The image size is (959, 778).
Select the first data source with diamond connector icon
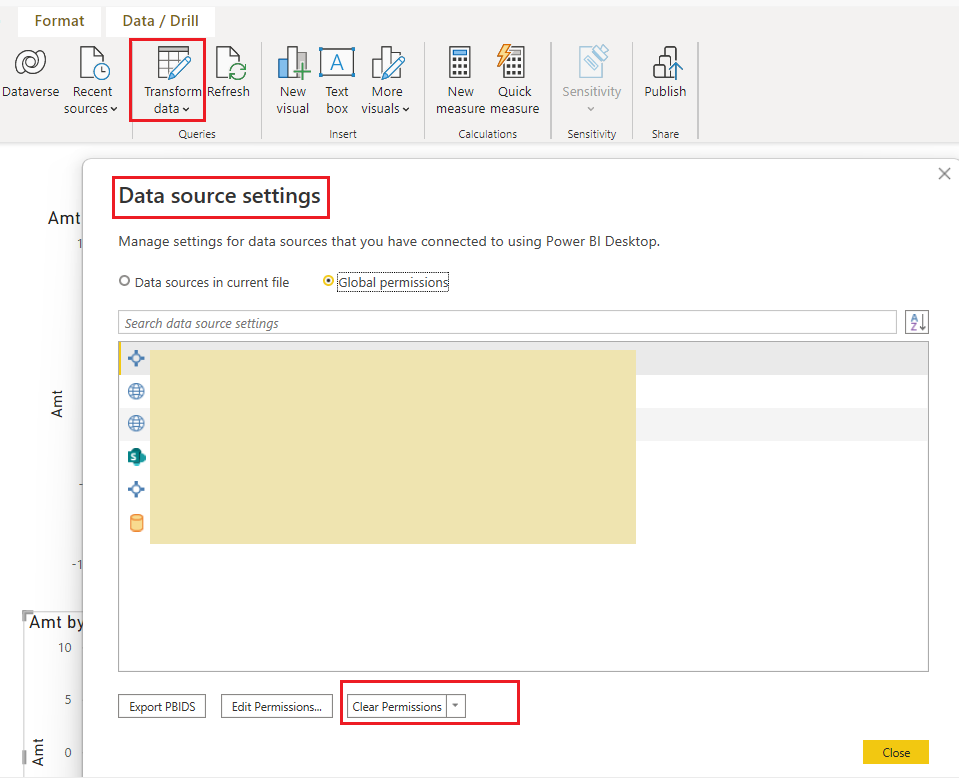tap(524, 358)
